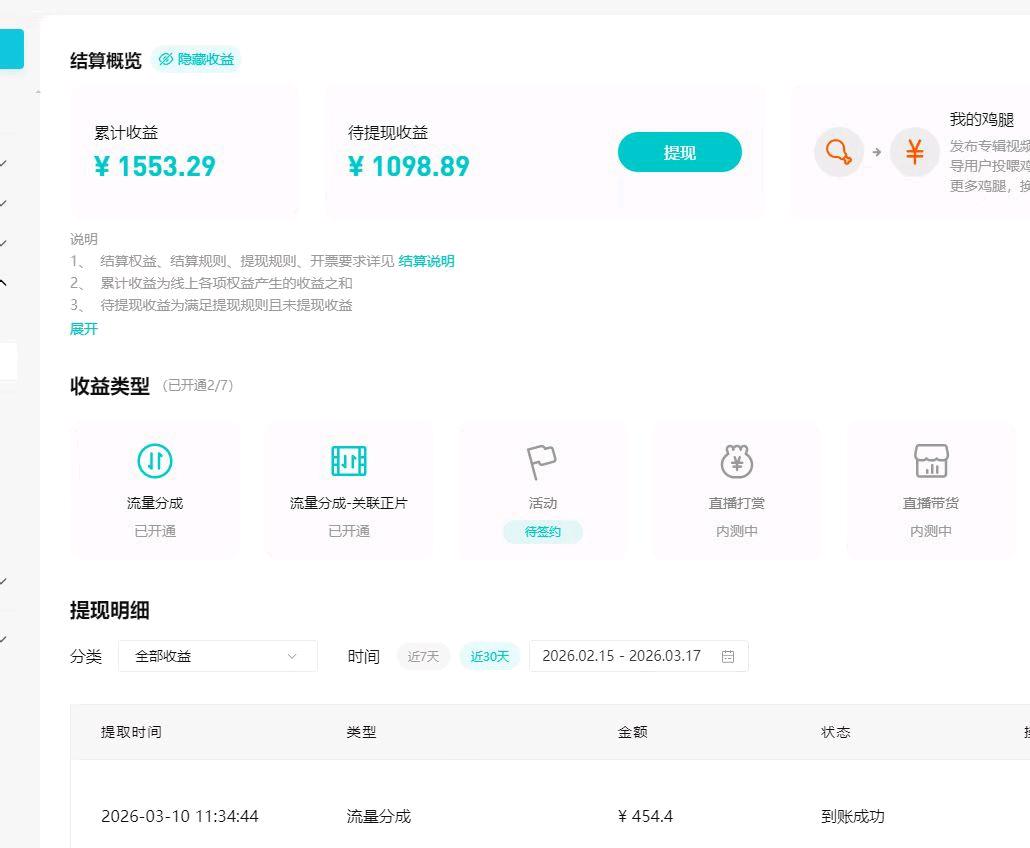Click the 待签约 status on 活动 card
This screenshot has width=1030, height=848.
tap(542, 531)
